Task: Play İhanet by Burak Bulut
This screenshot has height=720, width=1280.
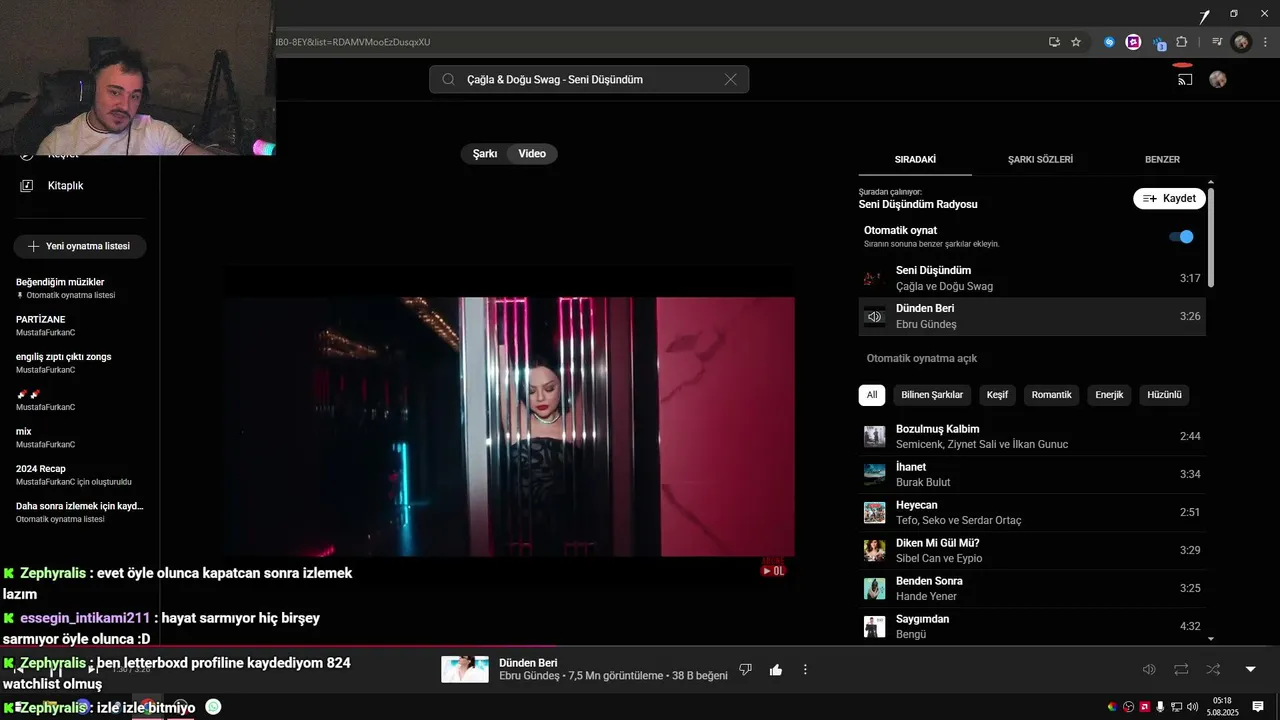Action: 1032,474
